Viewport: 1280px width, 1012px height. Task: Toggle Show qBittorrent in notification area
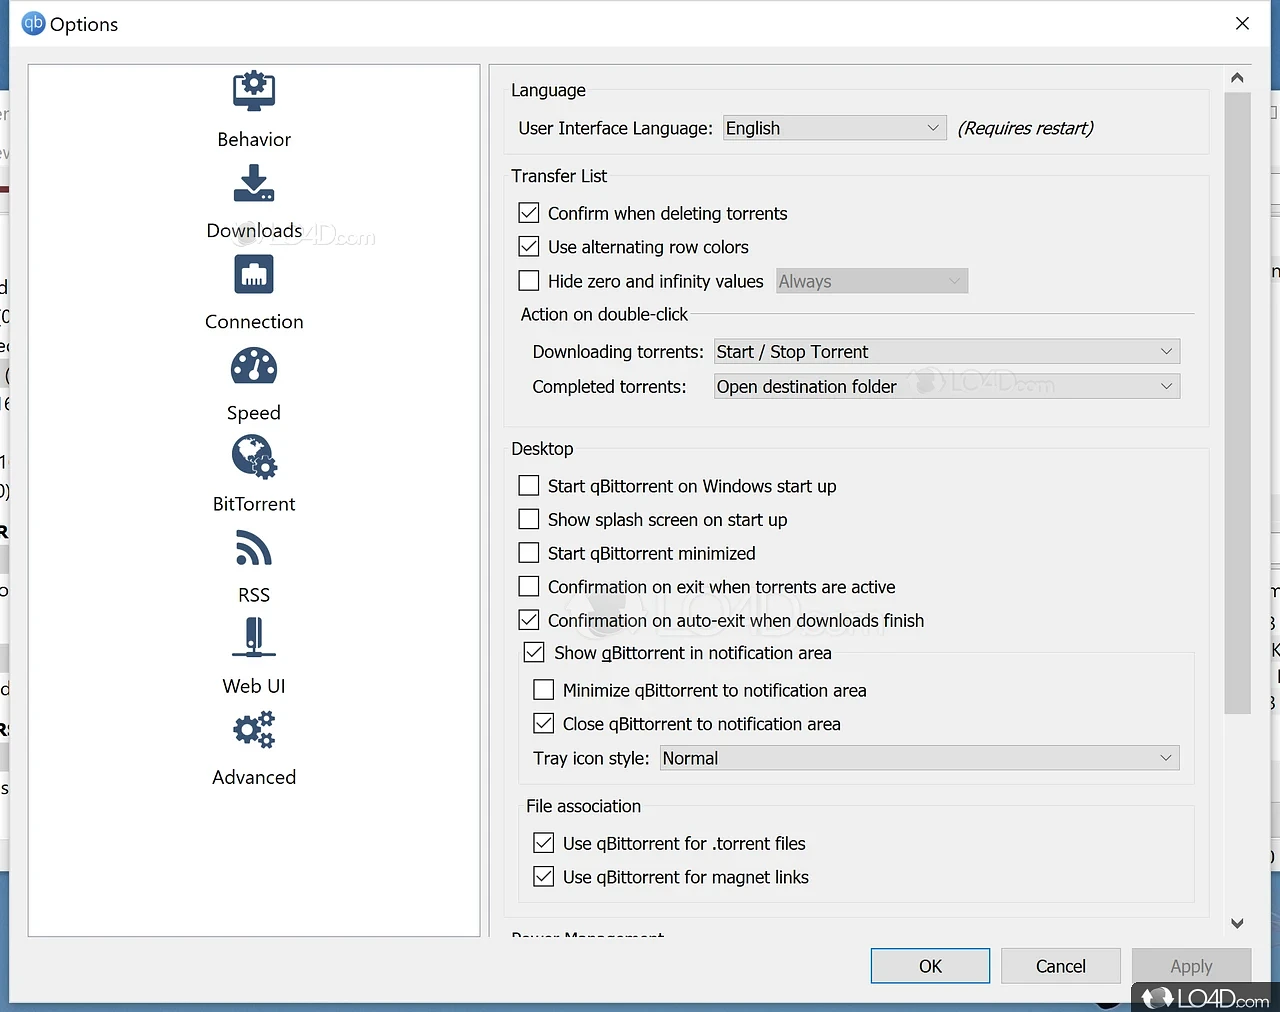(x=534, y=653)
